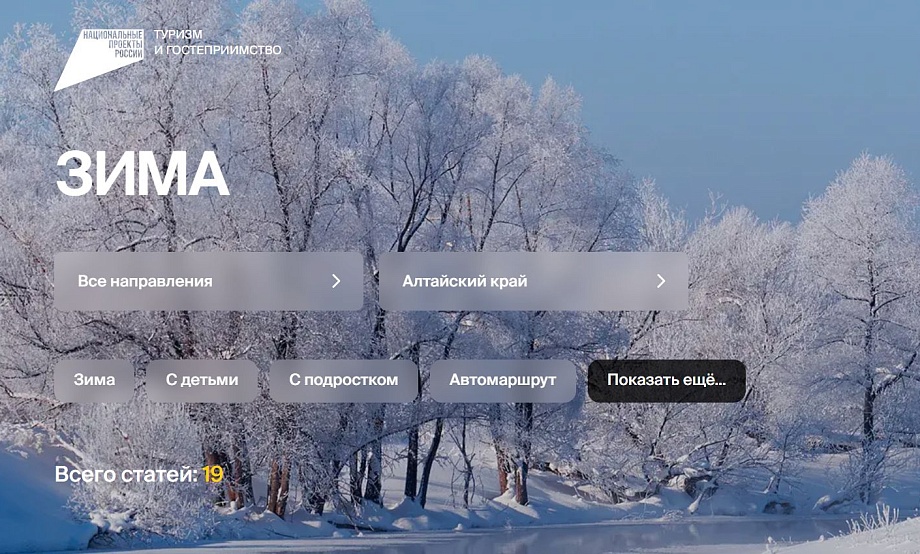Expand tags with 'Показать ещё...' button
The image size is (920, 554).
click(667, 380)
